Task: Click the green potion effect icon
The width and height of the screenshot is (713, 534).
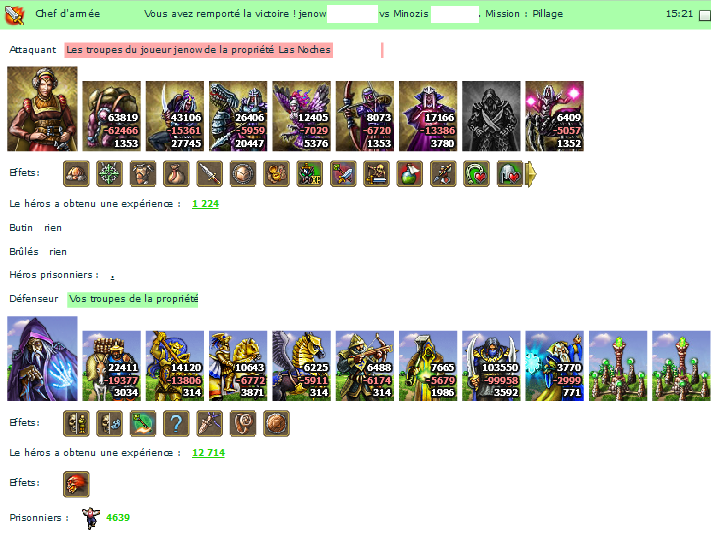Action: (410, 174)
